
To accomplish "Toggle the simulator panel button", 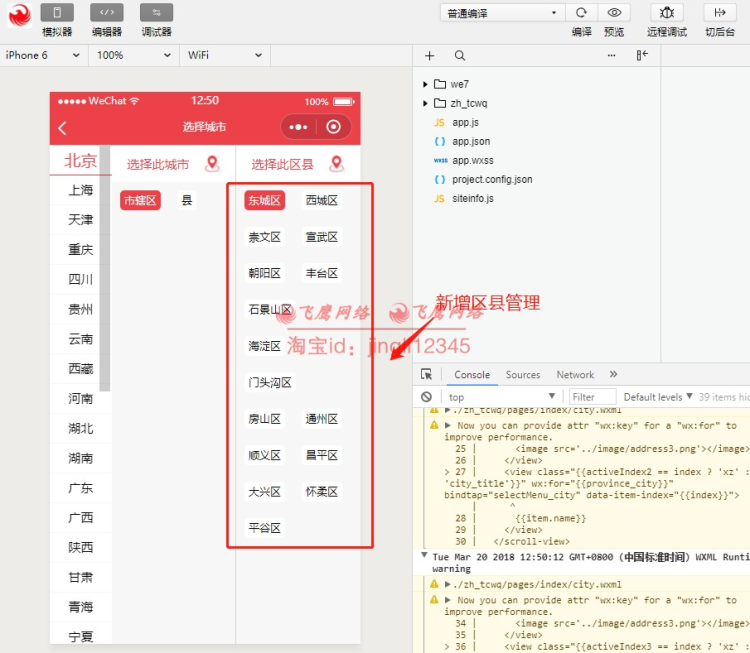I will point(57,13).
